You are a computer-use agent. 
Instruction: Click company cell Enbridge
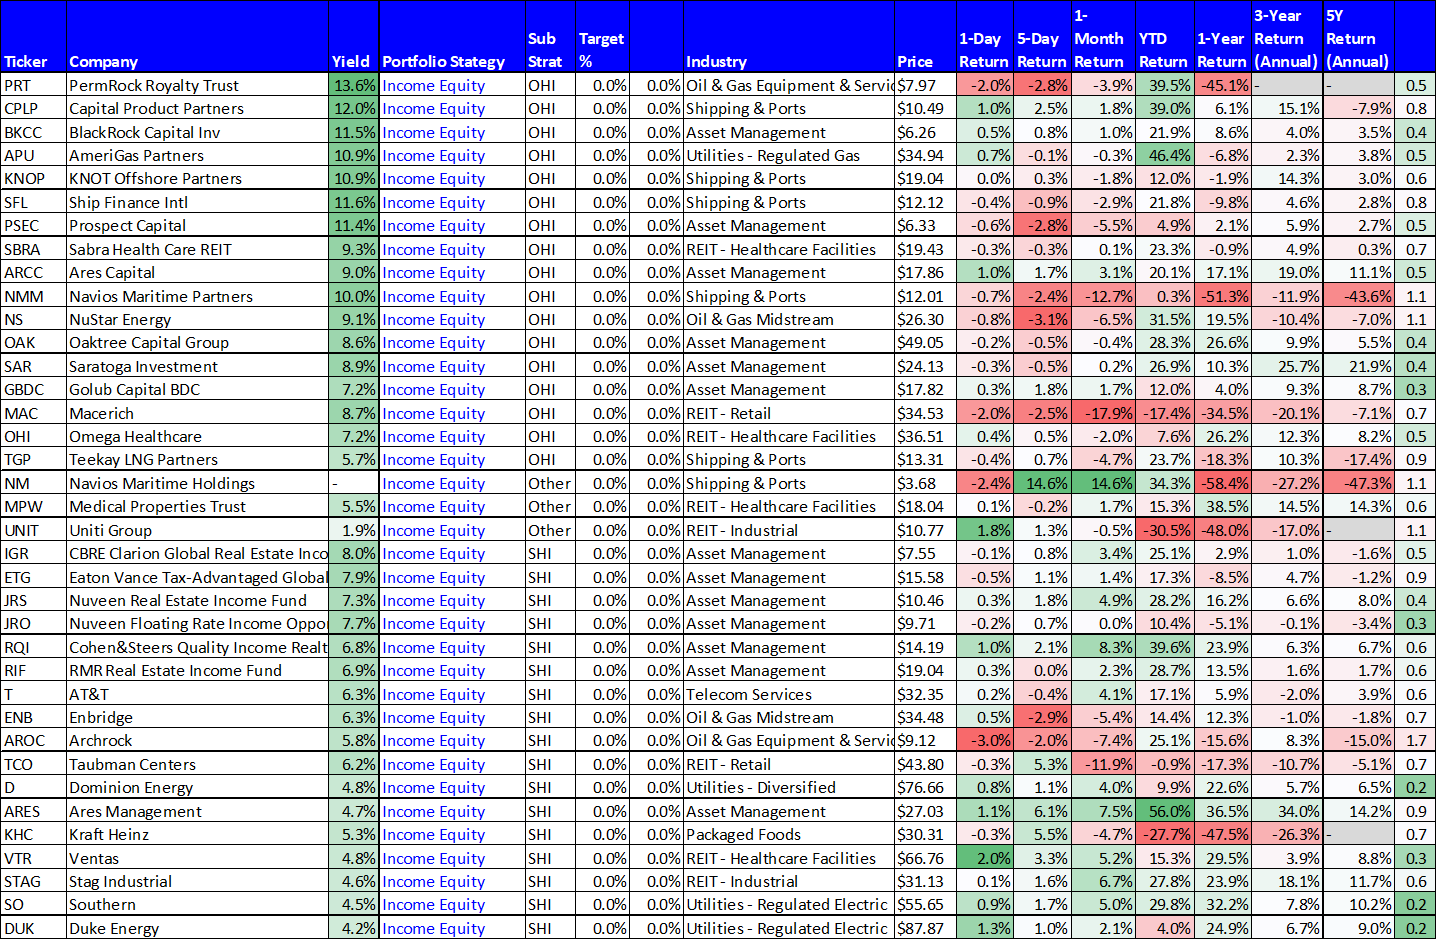197,718
